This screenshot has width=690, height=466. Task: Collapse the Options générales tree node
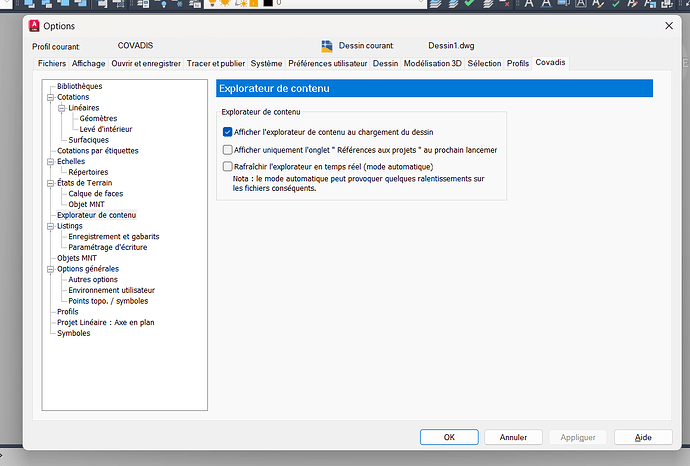pyautogui.click(x=48, y=269)
